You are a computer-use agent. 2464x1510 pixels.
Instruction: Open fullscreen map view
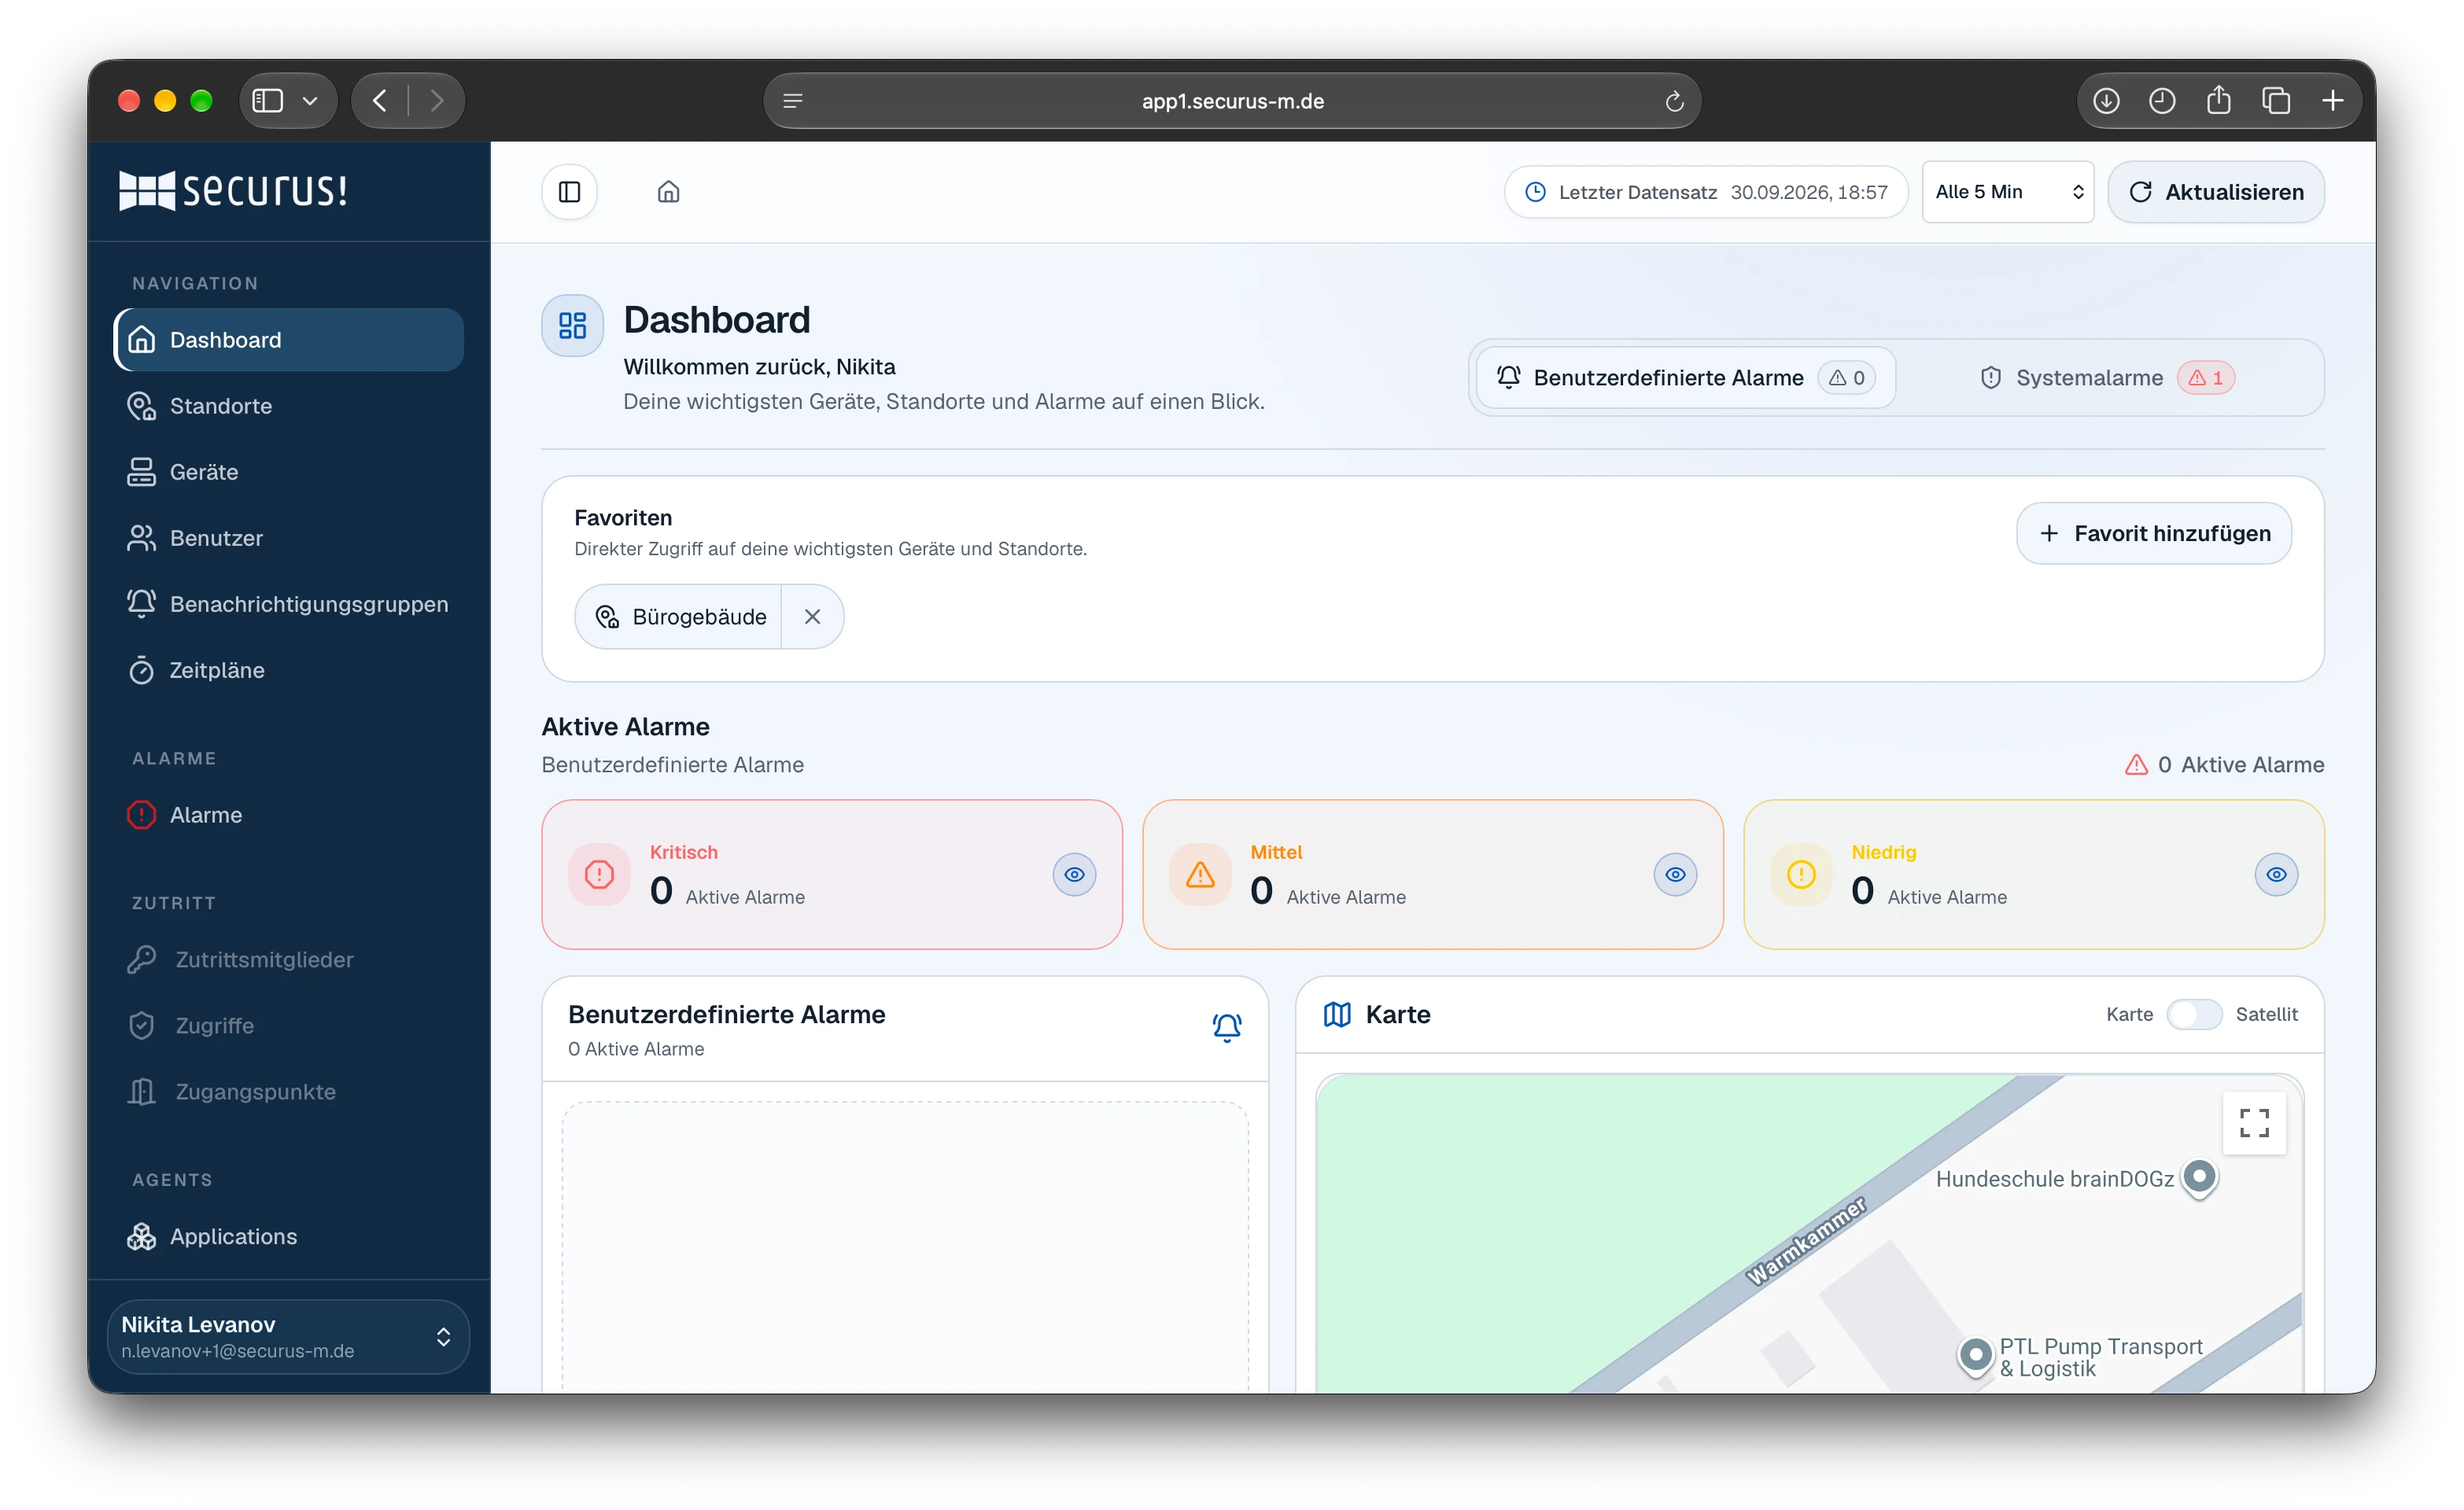tap(2254, 1123)
